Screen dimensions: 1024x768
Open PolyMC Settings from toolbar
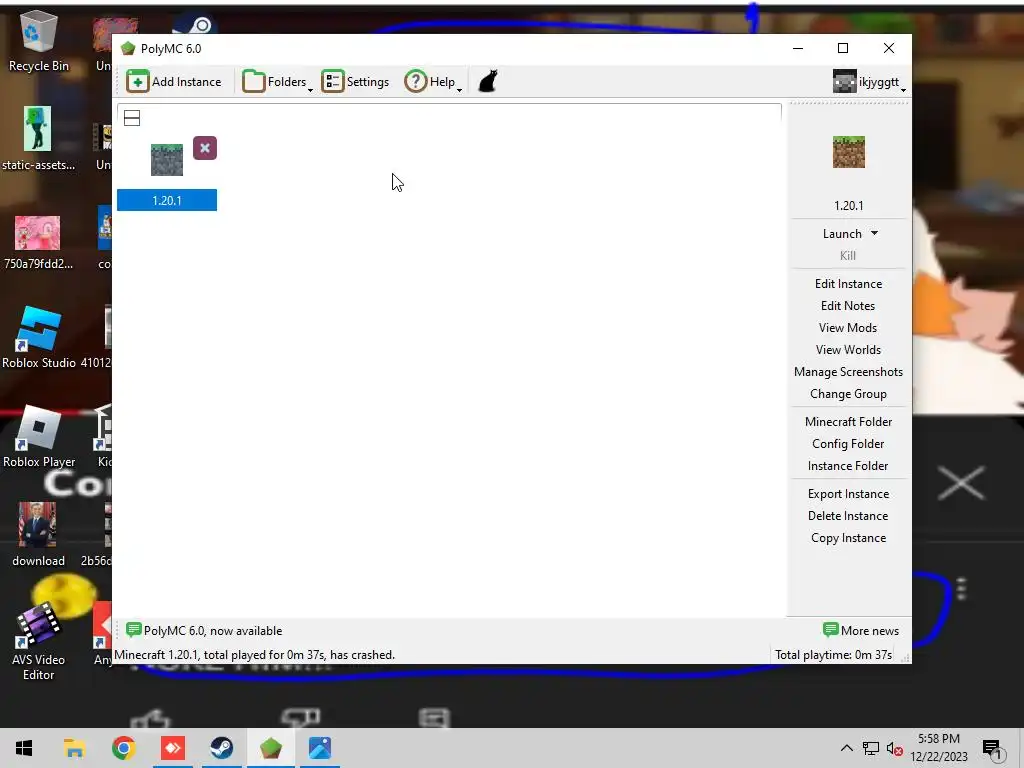355,82
